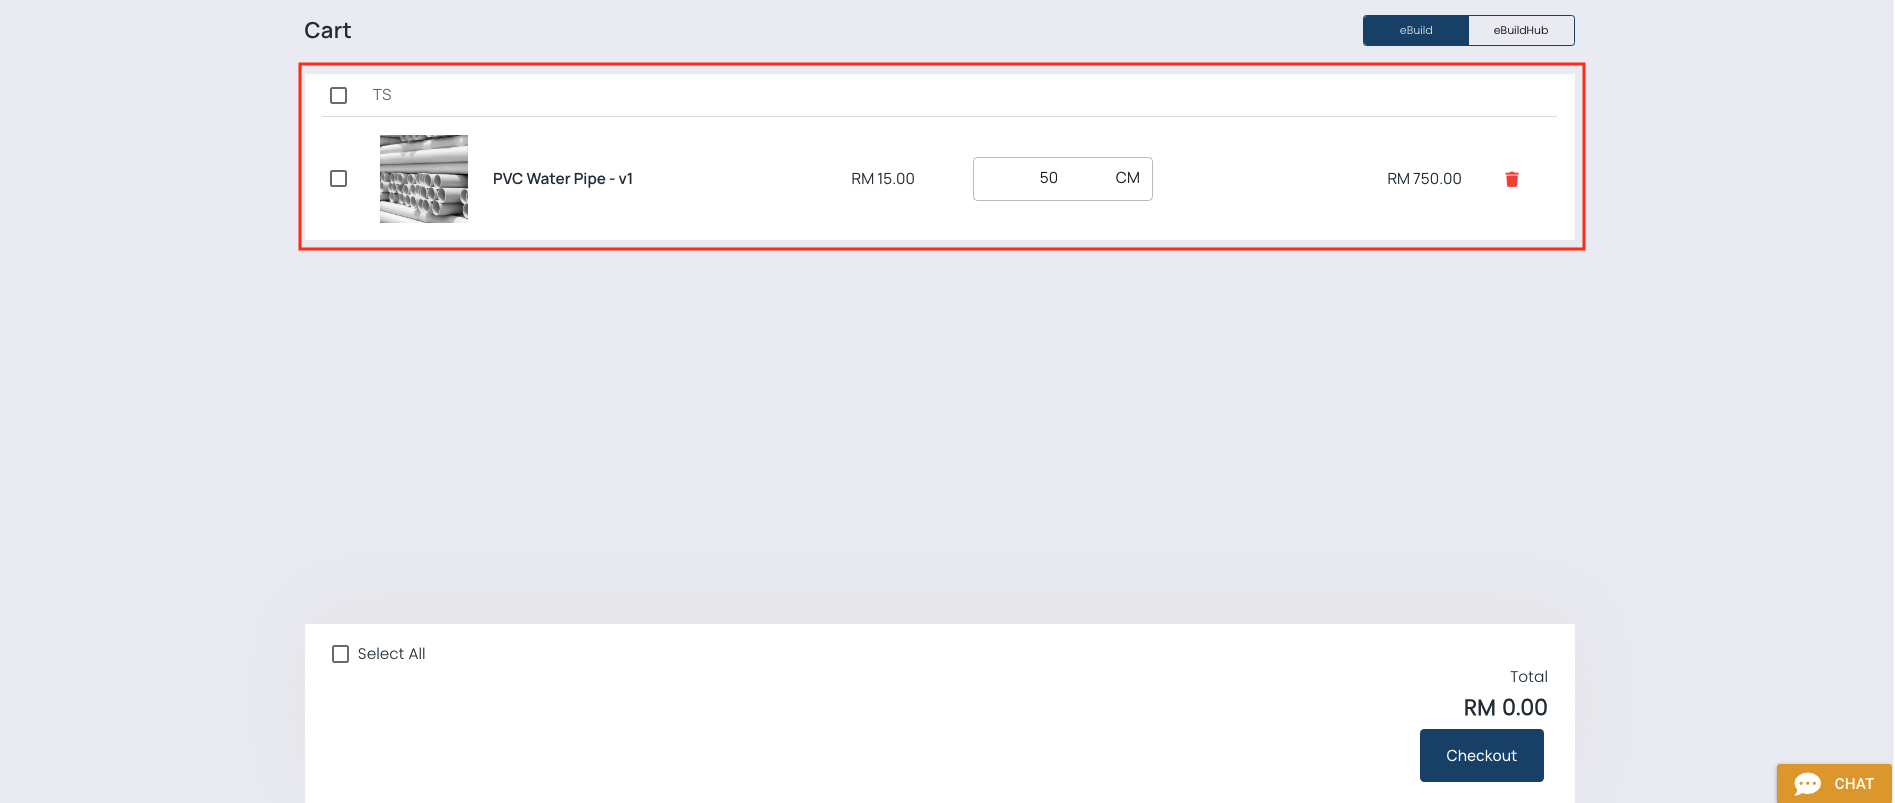Tick the TS seller checkbox
Screen dimensions: 1895x803
coord(338,95)
